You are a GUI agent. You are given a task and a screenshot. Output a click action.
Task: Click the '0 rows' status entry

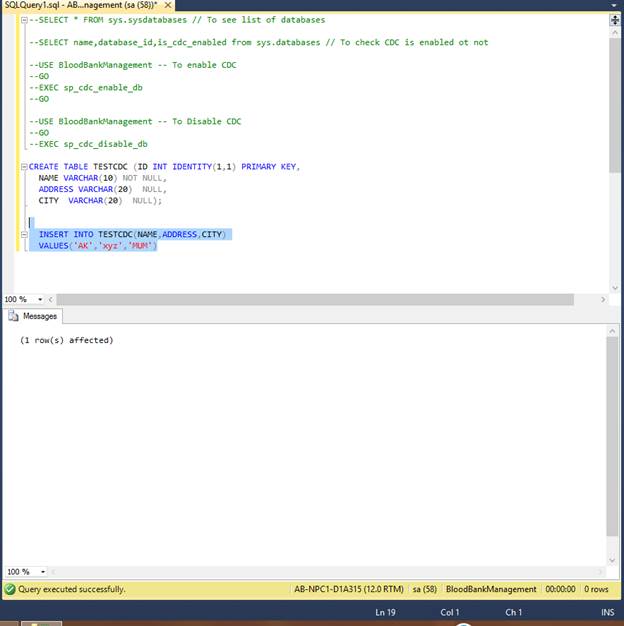(596, 589)
